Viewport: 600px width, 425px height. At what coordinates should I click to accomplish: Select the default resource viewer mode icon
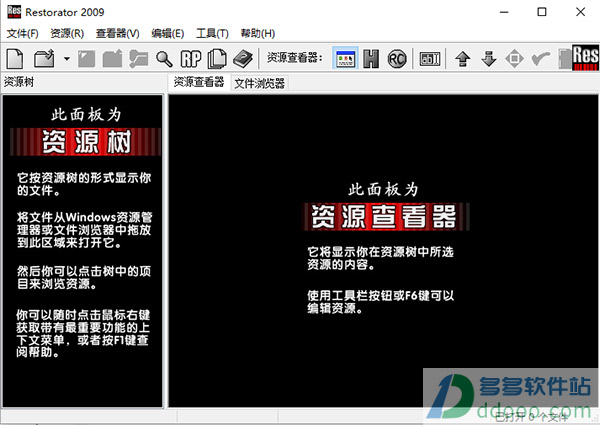[345, 59]
